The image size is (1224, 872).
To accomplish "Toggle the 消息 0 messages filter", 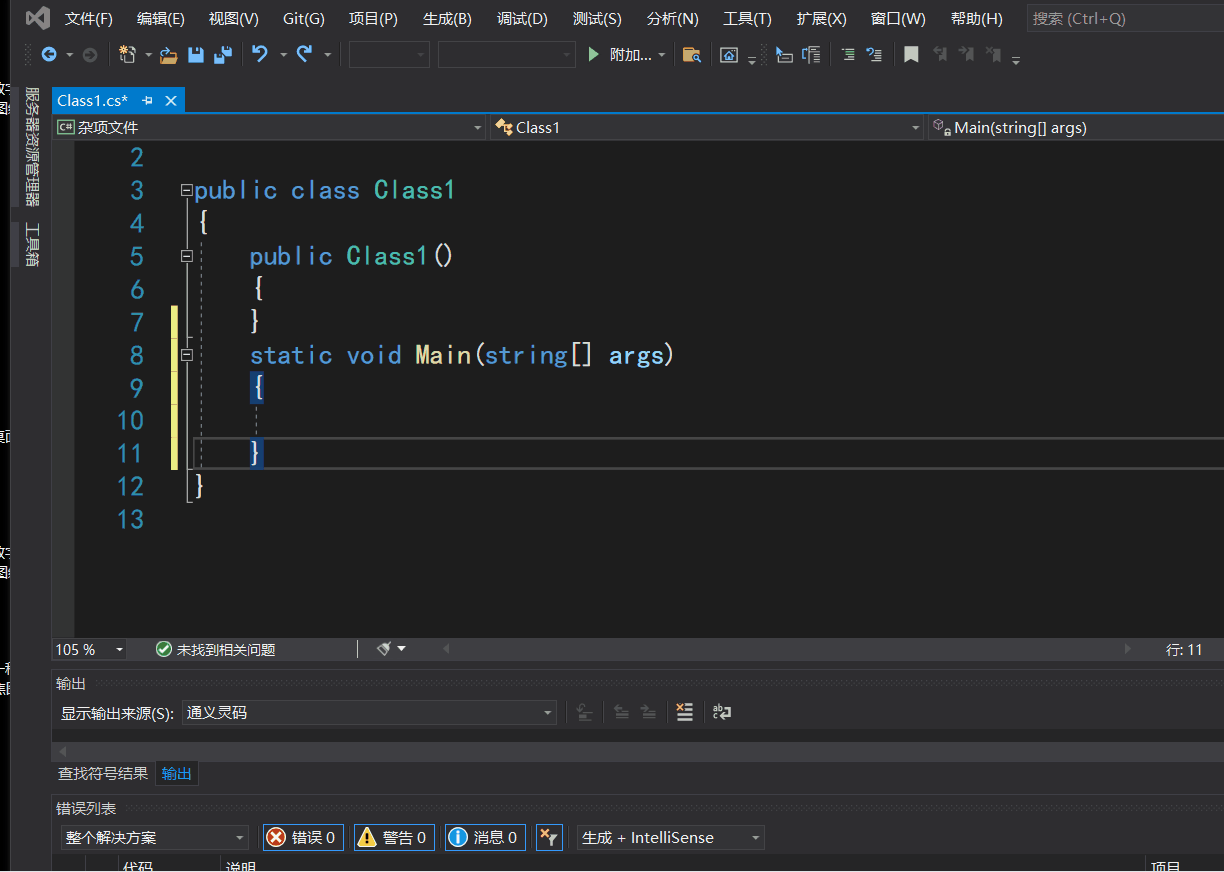I will 485,837.
